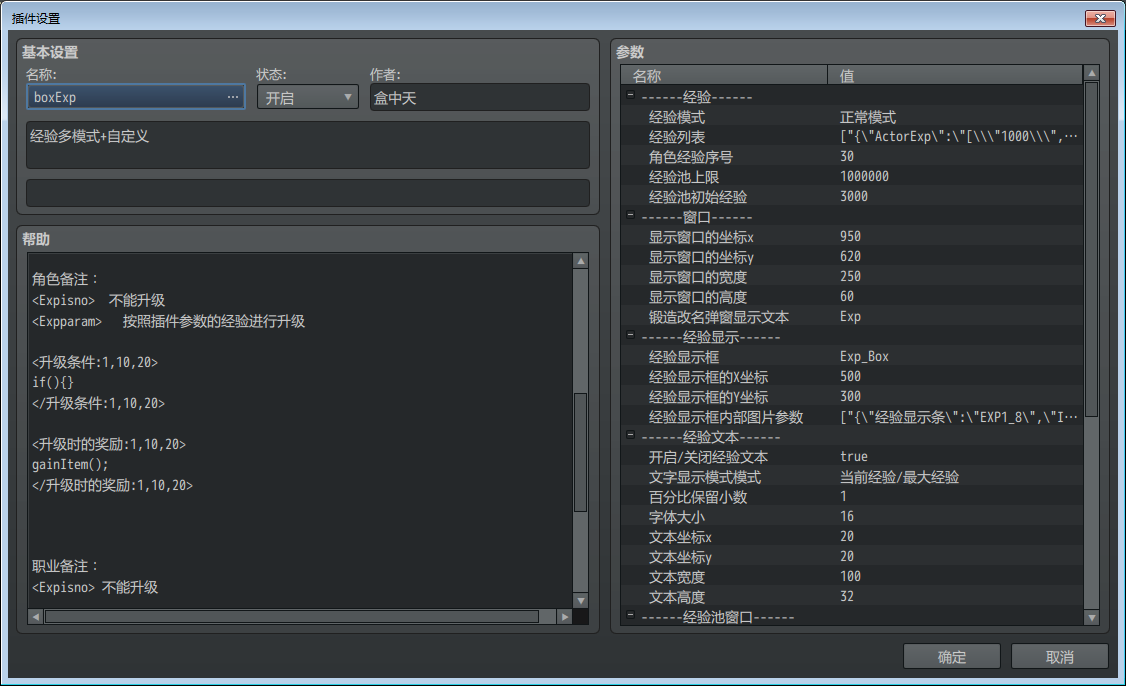Click the value 3000
The height and width of the screenshot is (686, 1126).
(x=854, y=197)
